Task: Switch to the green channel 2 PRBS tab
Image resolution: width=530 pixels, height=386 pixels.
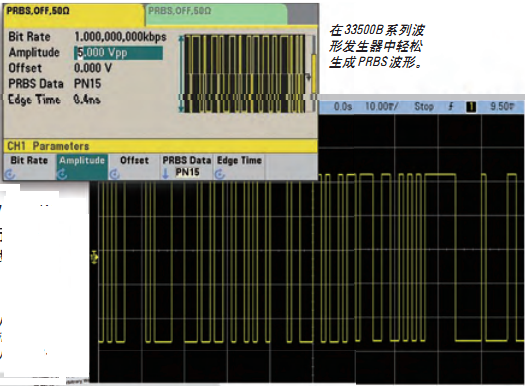Action: pyautogui.click(x=216, y=15)
